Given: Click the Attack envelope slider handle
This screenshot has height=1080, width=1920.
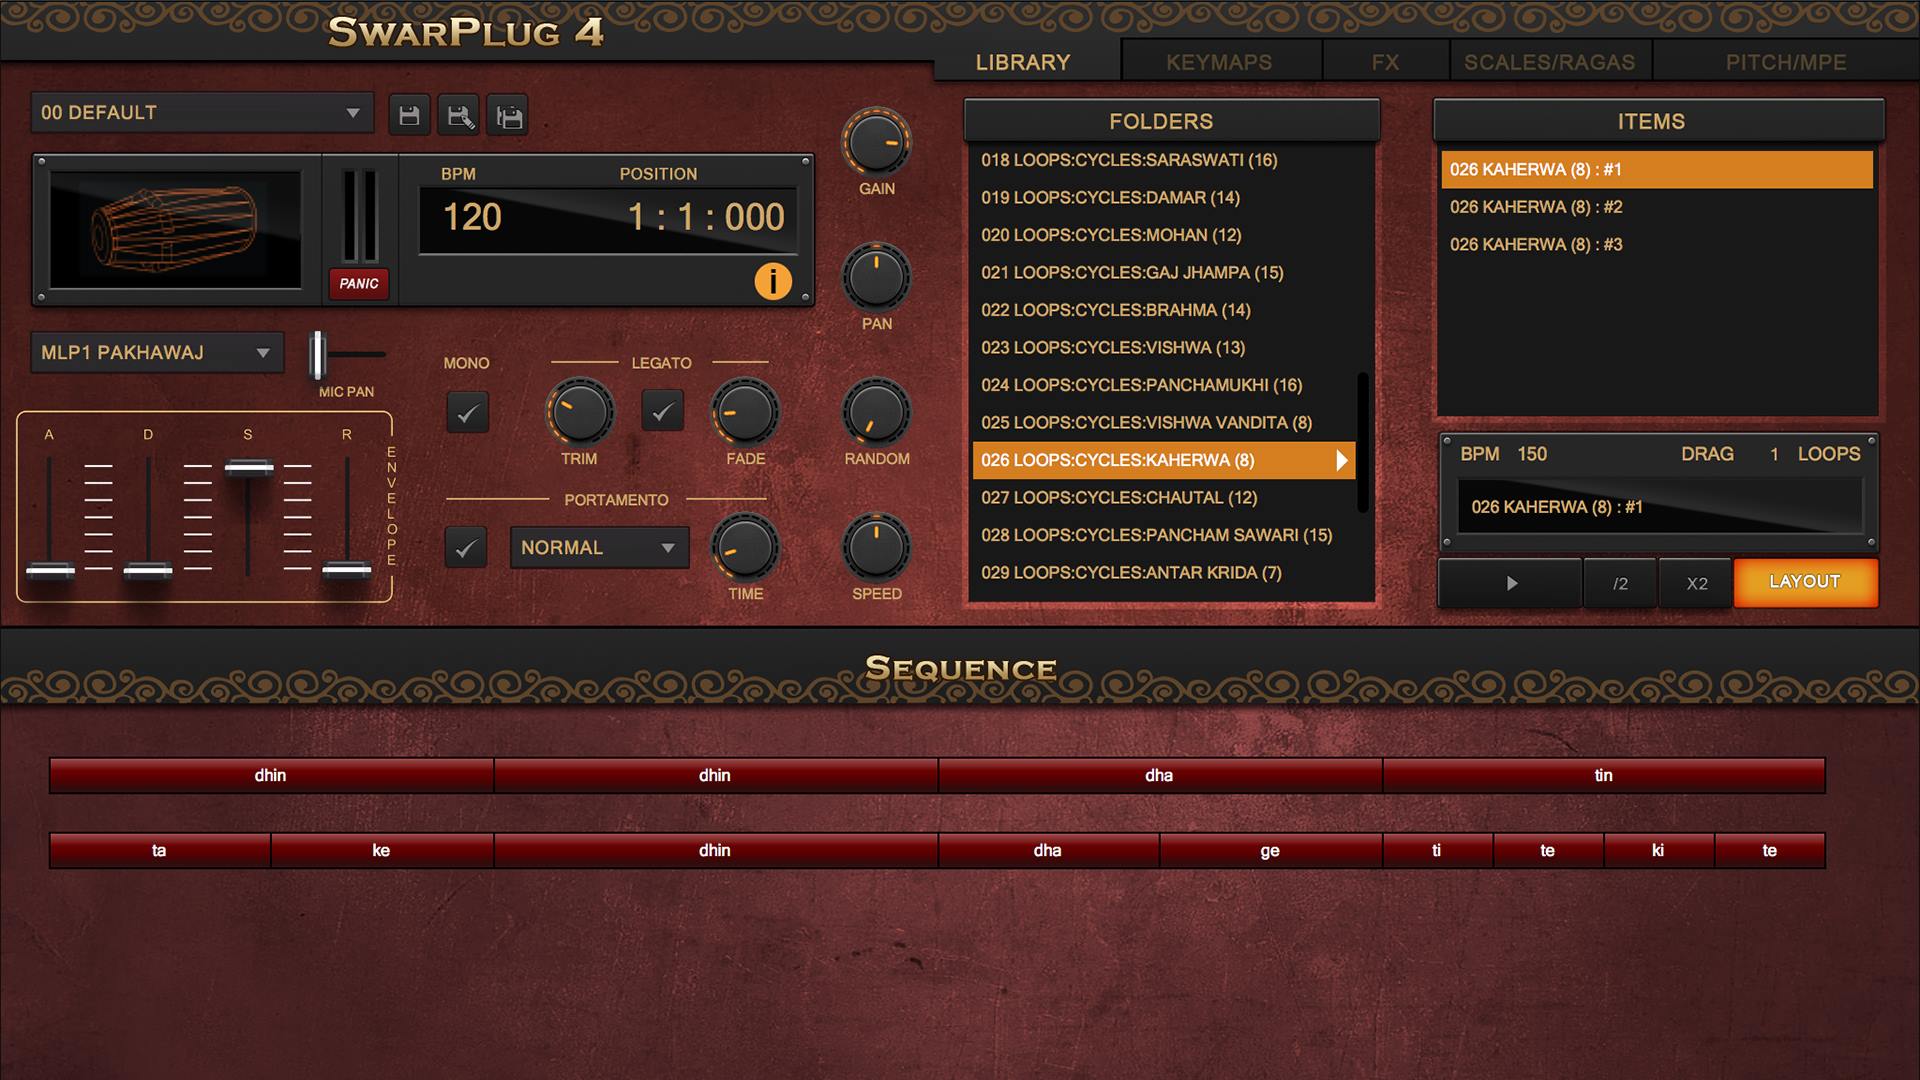Looking at the screenshot, I should pyautogui.click(x=50, y=571).
